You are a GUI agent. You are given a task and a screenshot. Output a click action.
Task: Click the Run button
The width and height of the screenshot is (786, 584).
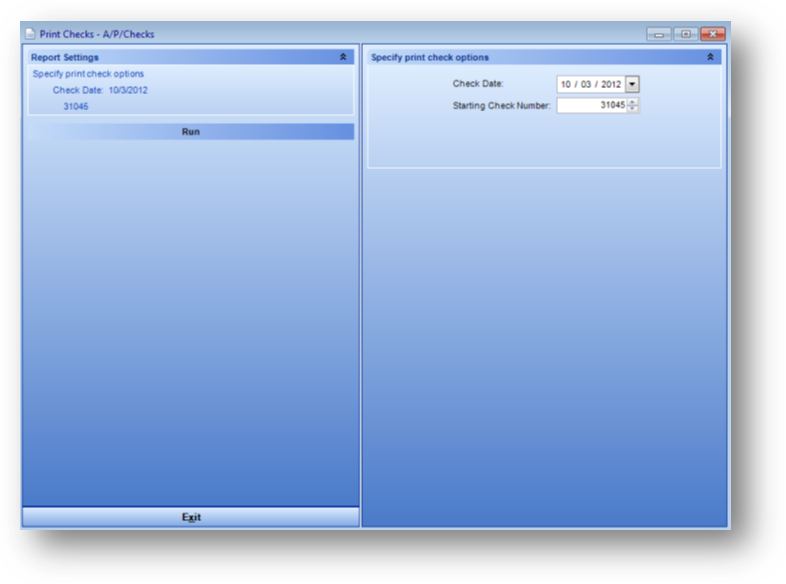[x=190, y=132]
